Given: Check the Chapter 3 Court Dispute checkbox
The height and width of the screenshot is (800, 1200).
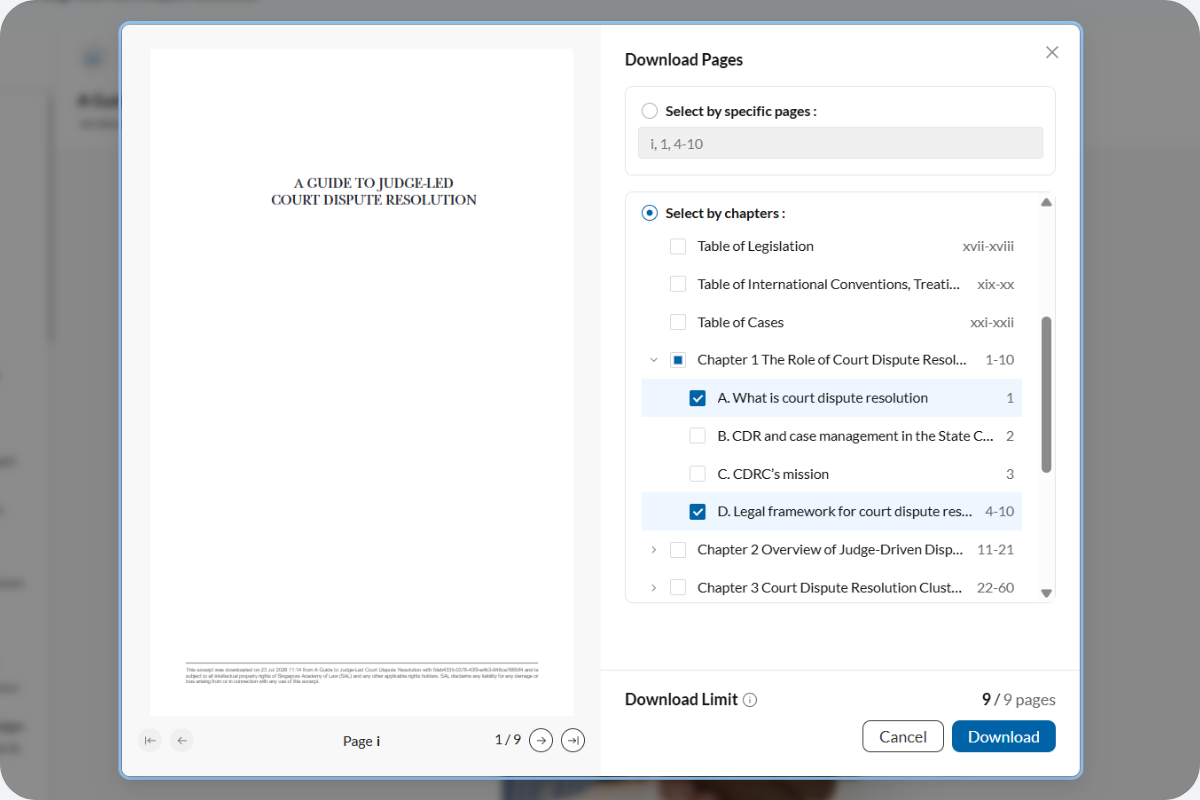Looking at the screenshot, I should (678, 588).
